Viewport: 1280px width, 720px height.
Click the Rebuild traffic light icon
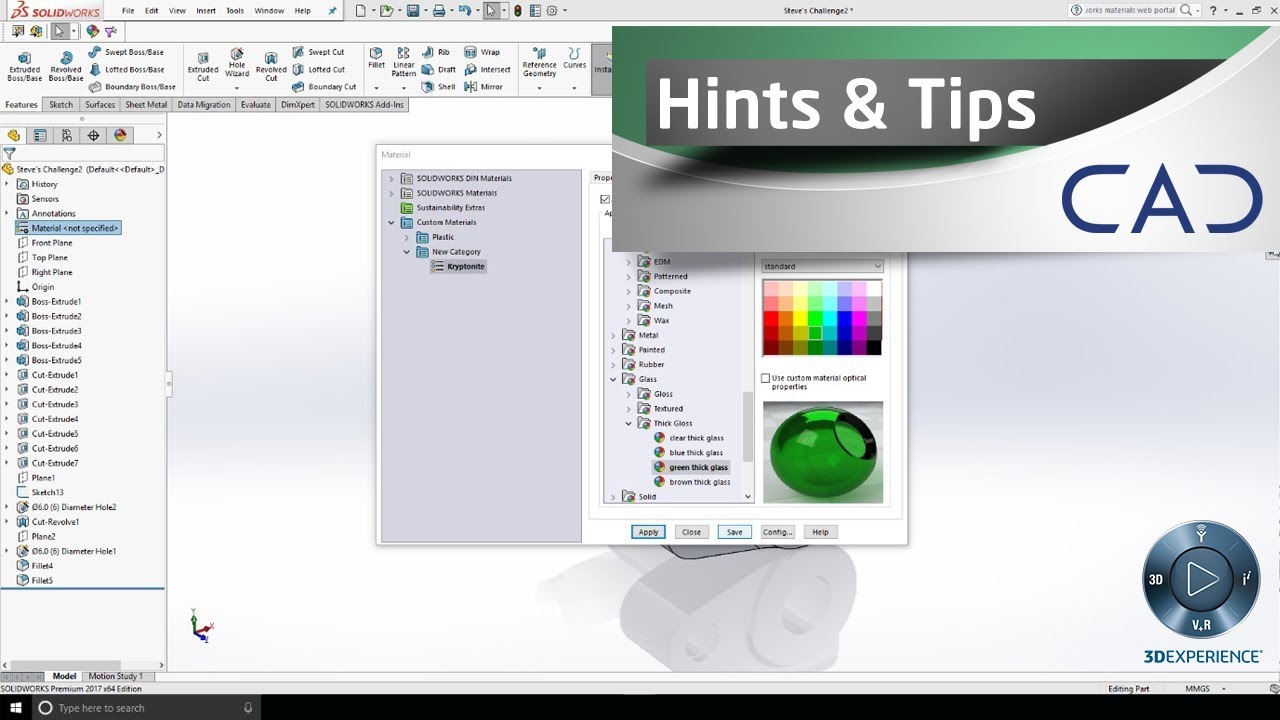[518, 11]
